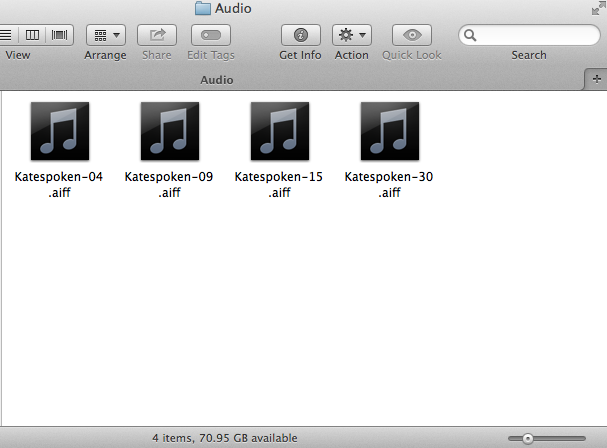
Task: Click the Katespoken-30.aiff file name
Action: click(x=389, y=184)
